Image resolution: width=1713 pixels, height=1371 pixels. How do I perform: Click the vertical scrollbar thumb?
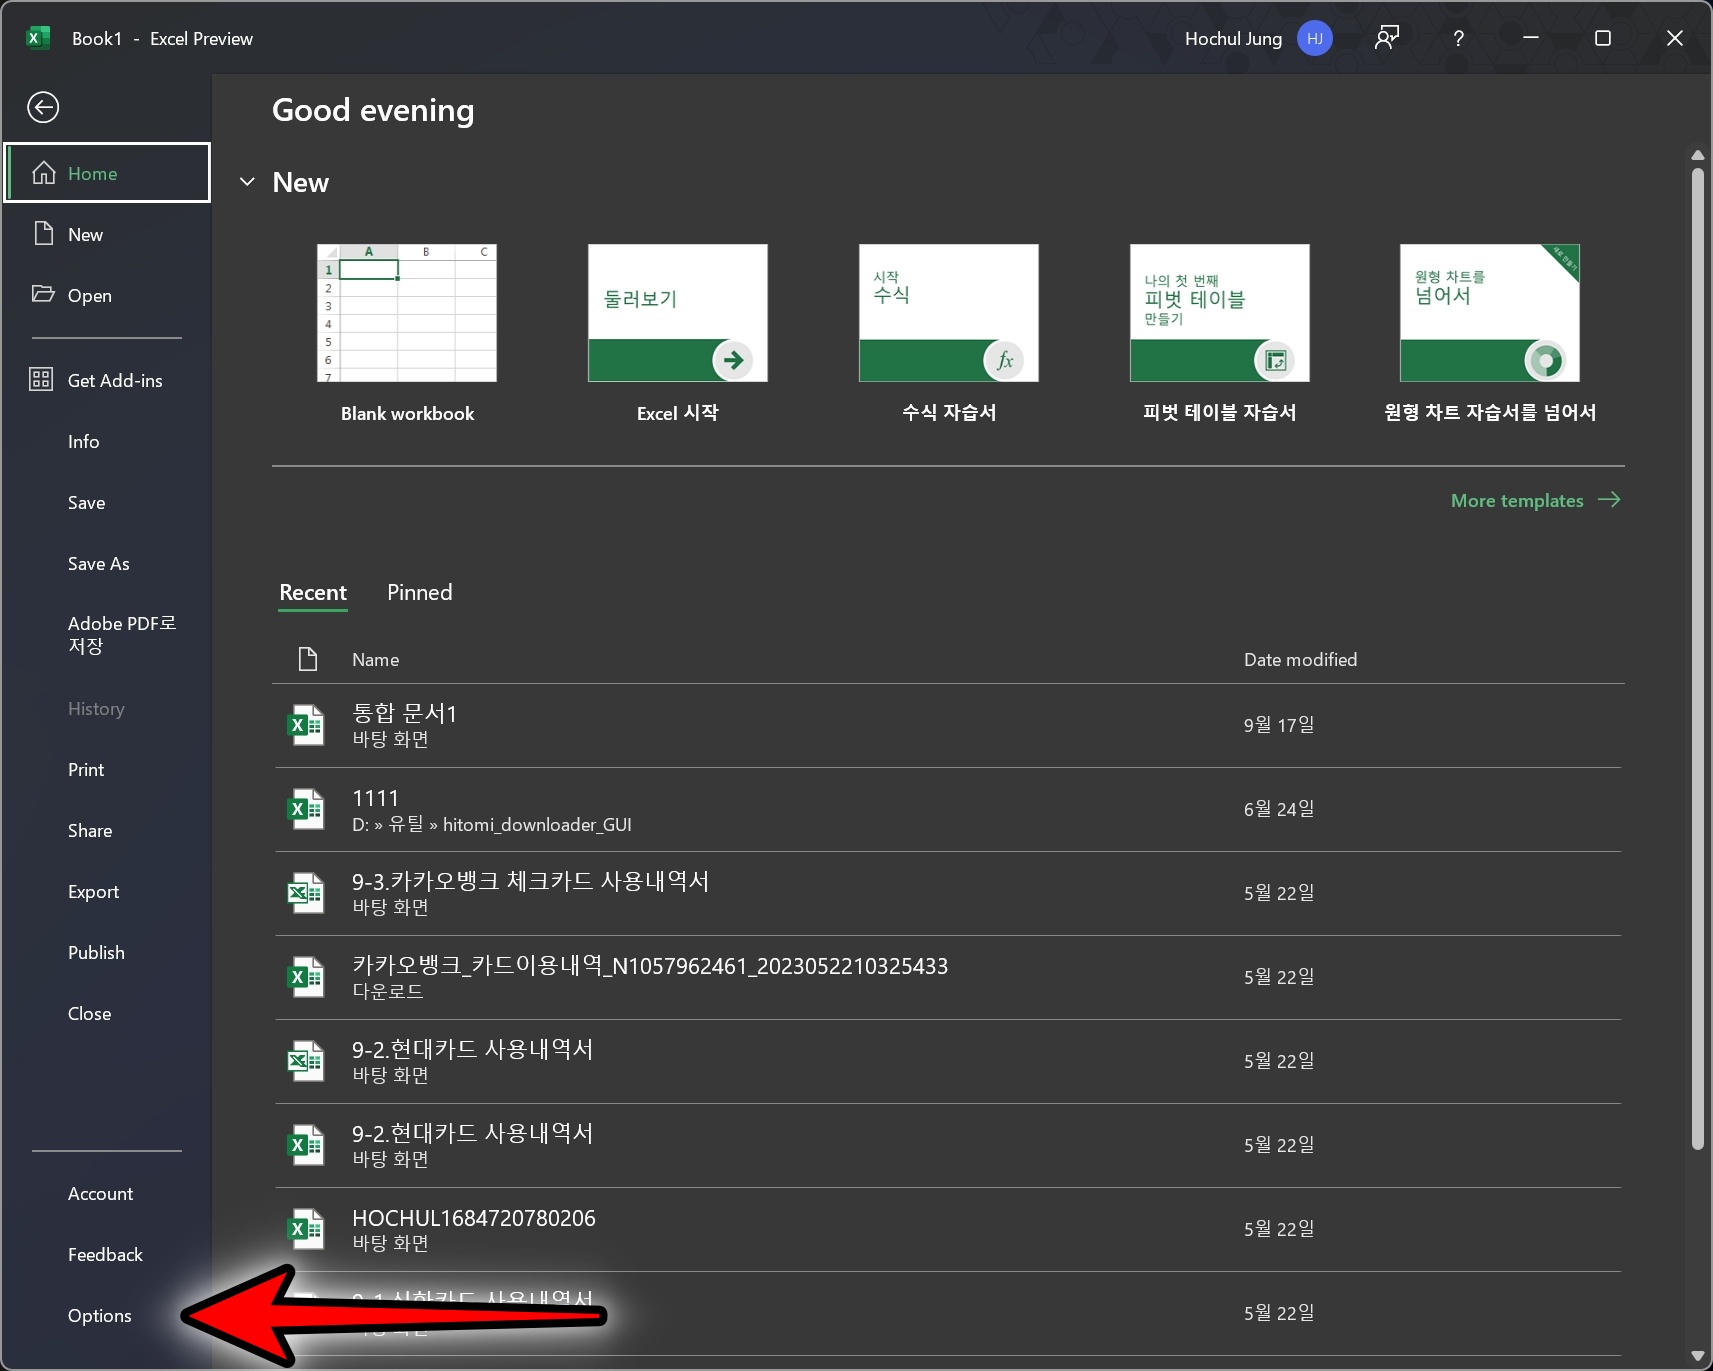[1697, 659]
